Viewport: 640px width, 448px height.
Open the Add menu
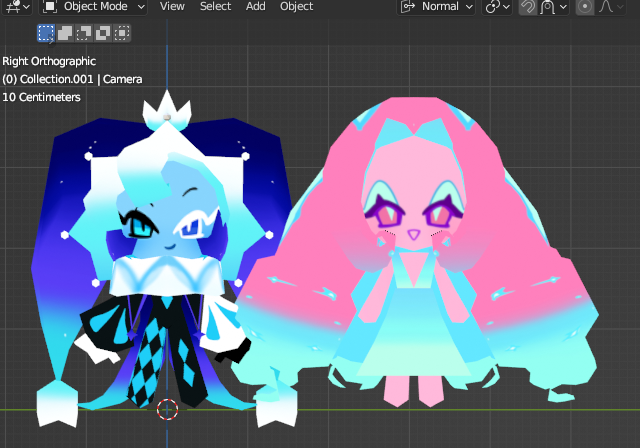click(256, 7)
